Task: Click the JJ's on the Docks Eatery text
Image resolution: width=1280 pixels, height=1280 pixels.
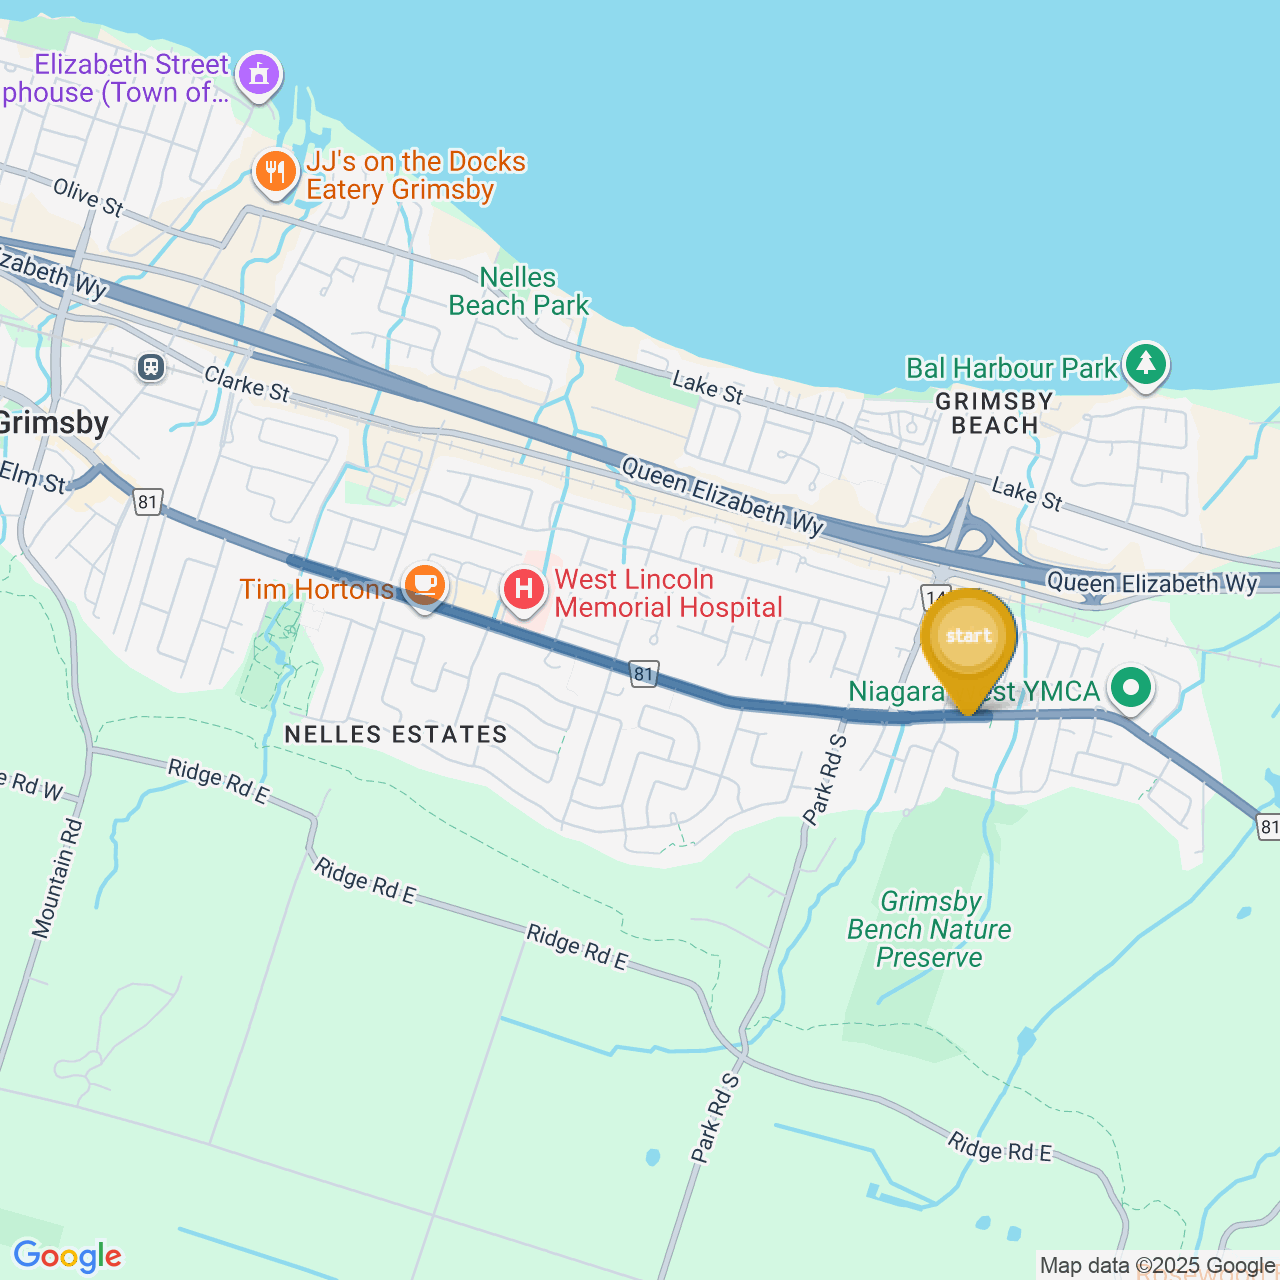Action: (416, 175)
